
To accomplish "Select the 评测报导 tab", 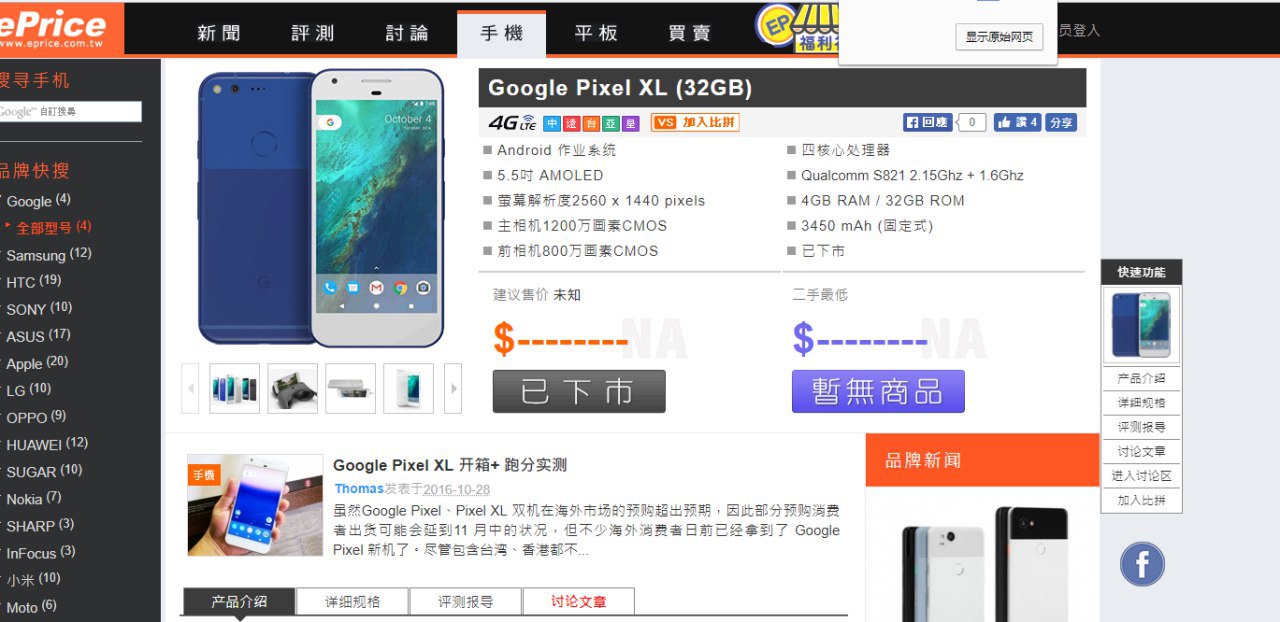I will (466, 602).
